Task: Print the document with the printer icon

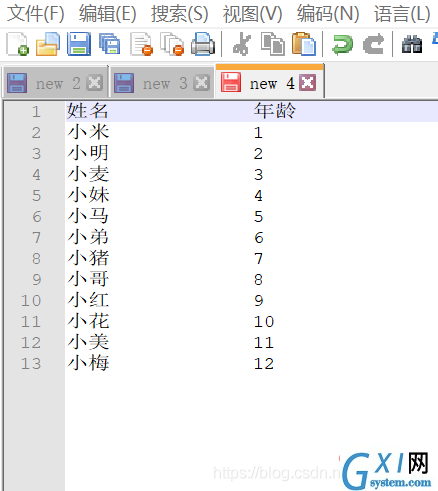Action: (x=203, y=44)
